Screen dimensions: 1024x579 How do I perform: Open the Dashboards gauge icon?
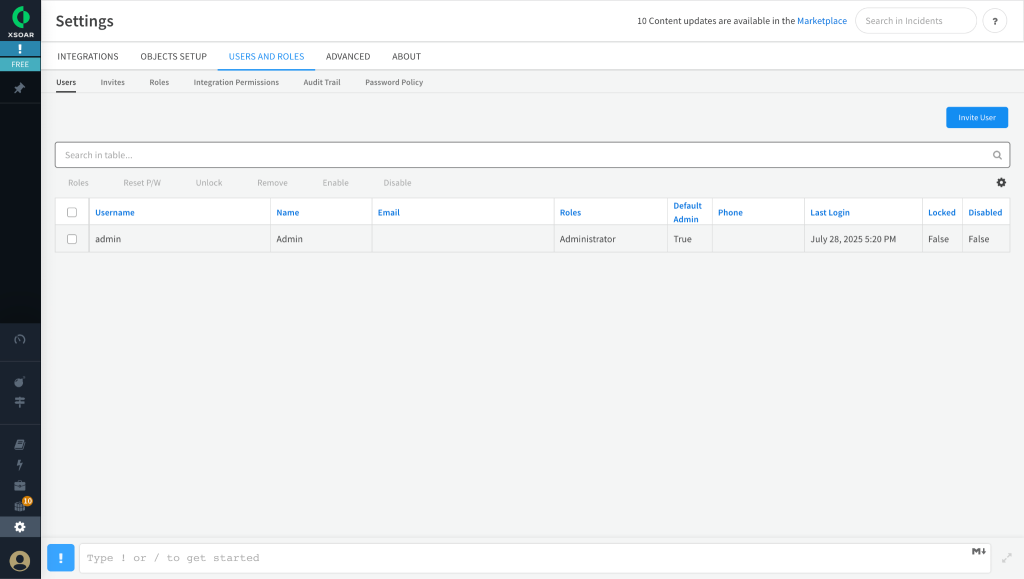[x=20, y=340]
